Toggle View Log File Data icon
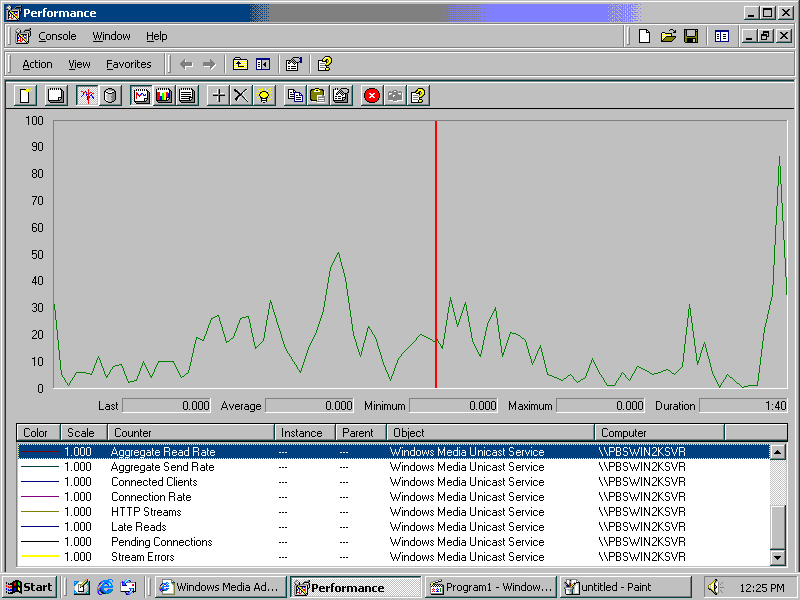The image size is (800, 600). pyautogui.click(x=110, y=95)
